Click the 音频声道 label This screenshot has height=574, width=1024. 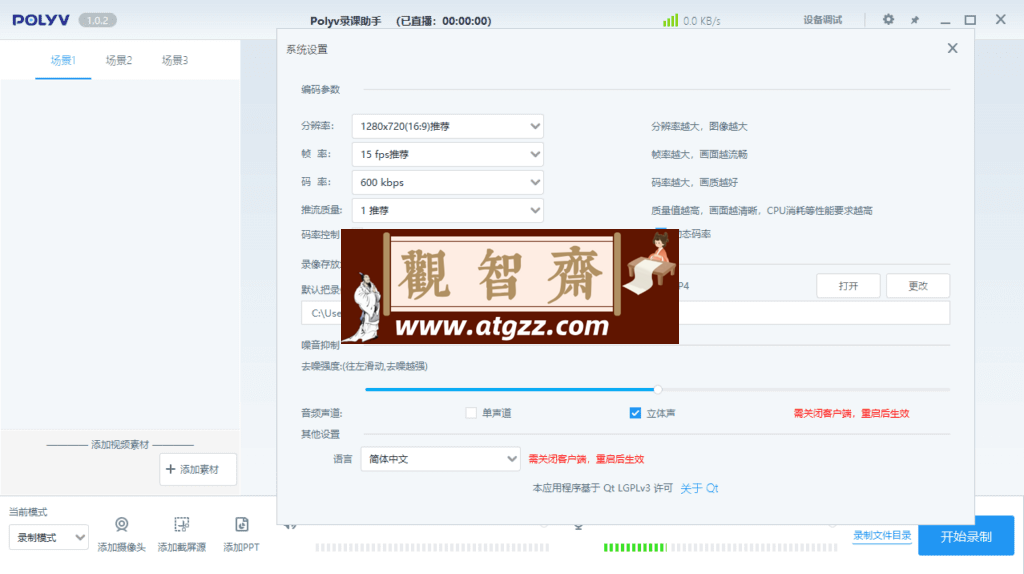tap(321, 413)
